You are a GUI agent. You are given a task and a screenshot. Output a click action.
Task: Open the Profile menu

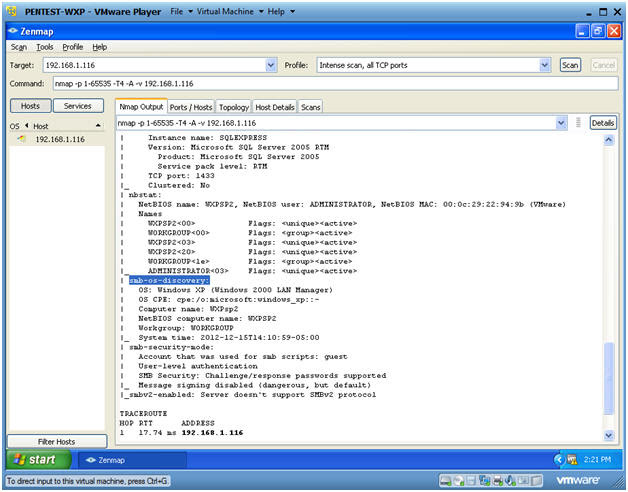[x=72, y=47]
